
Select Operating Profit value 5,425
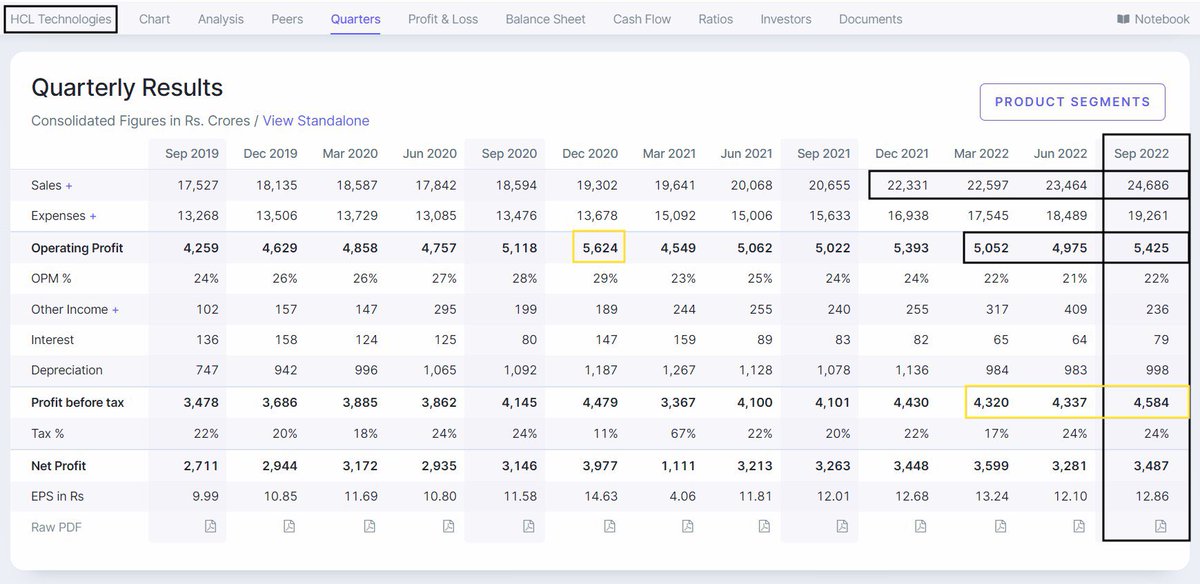[1149, 248]
